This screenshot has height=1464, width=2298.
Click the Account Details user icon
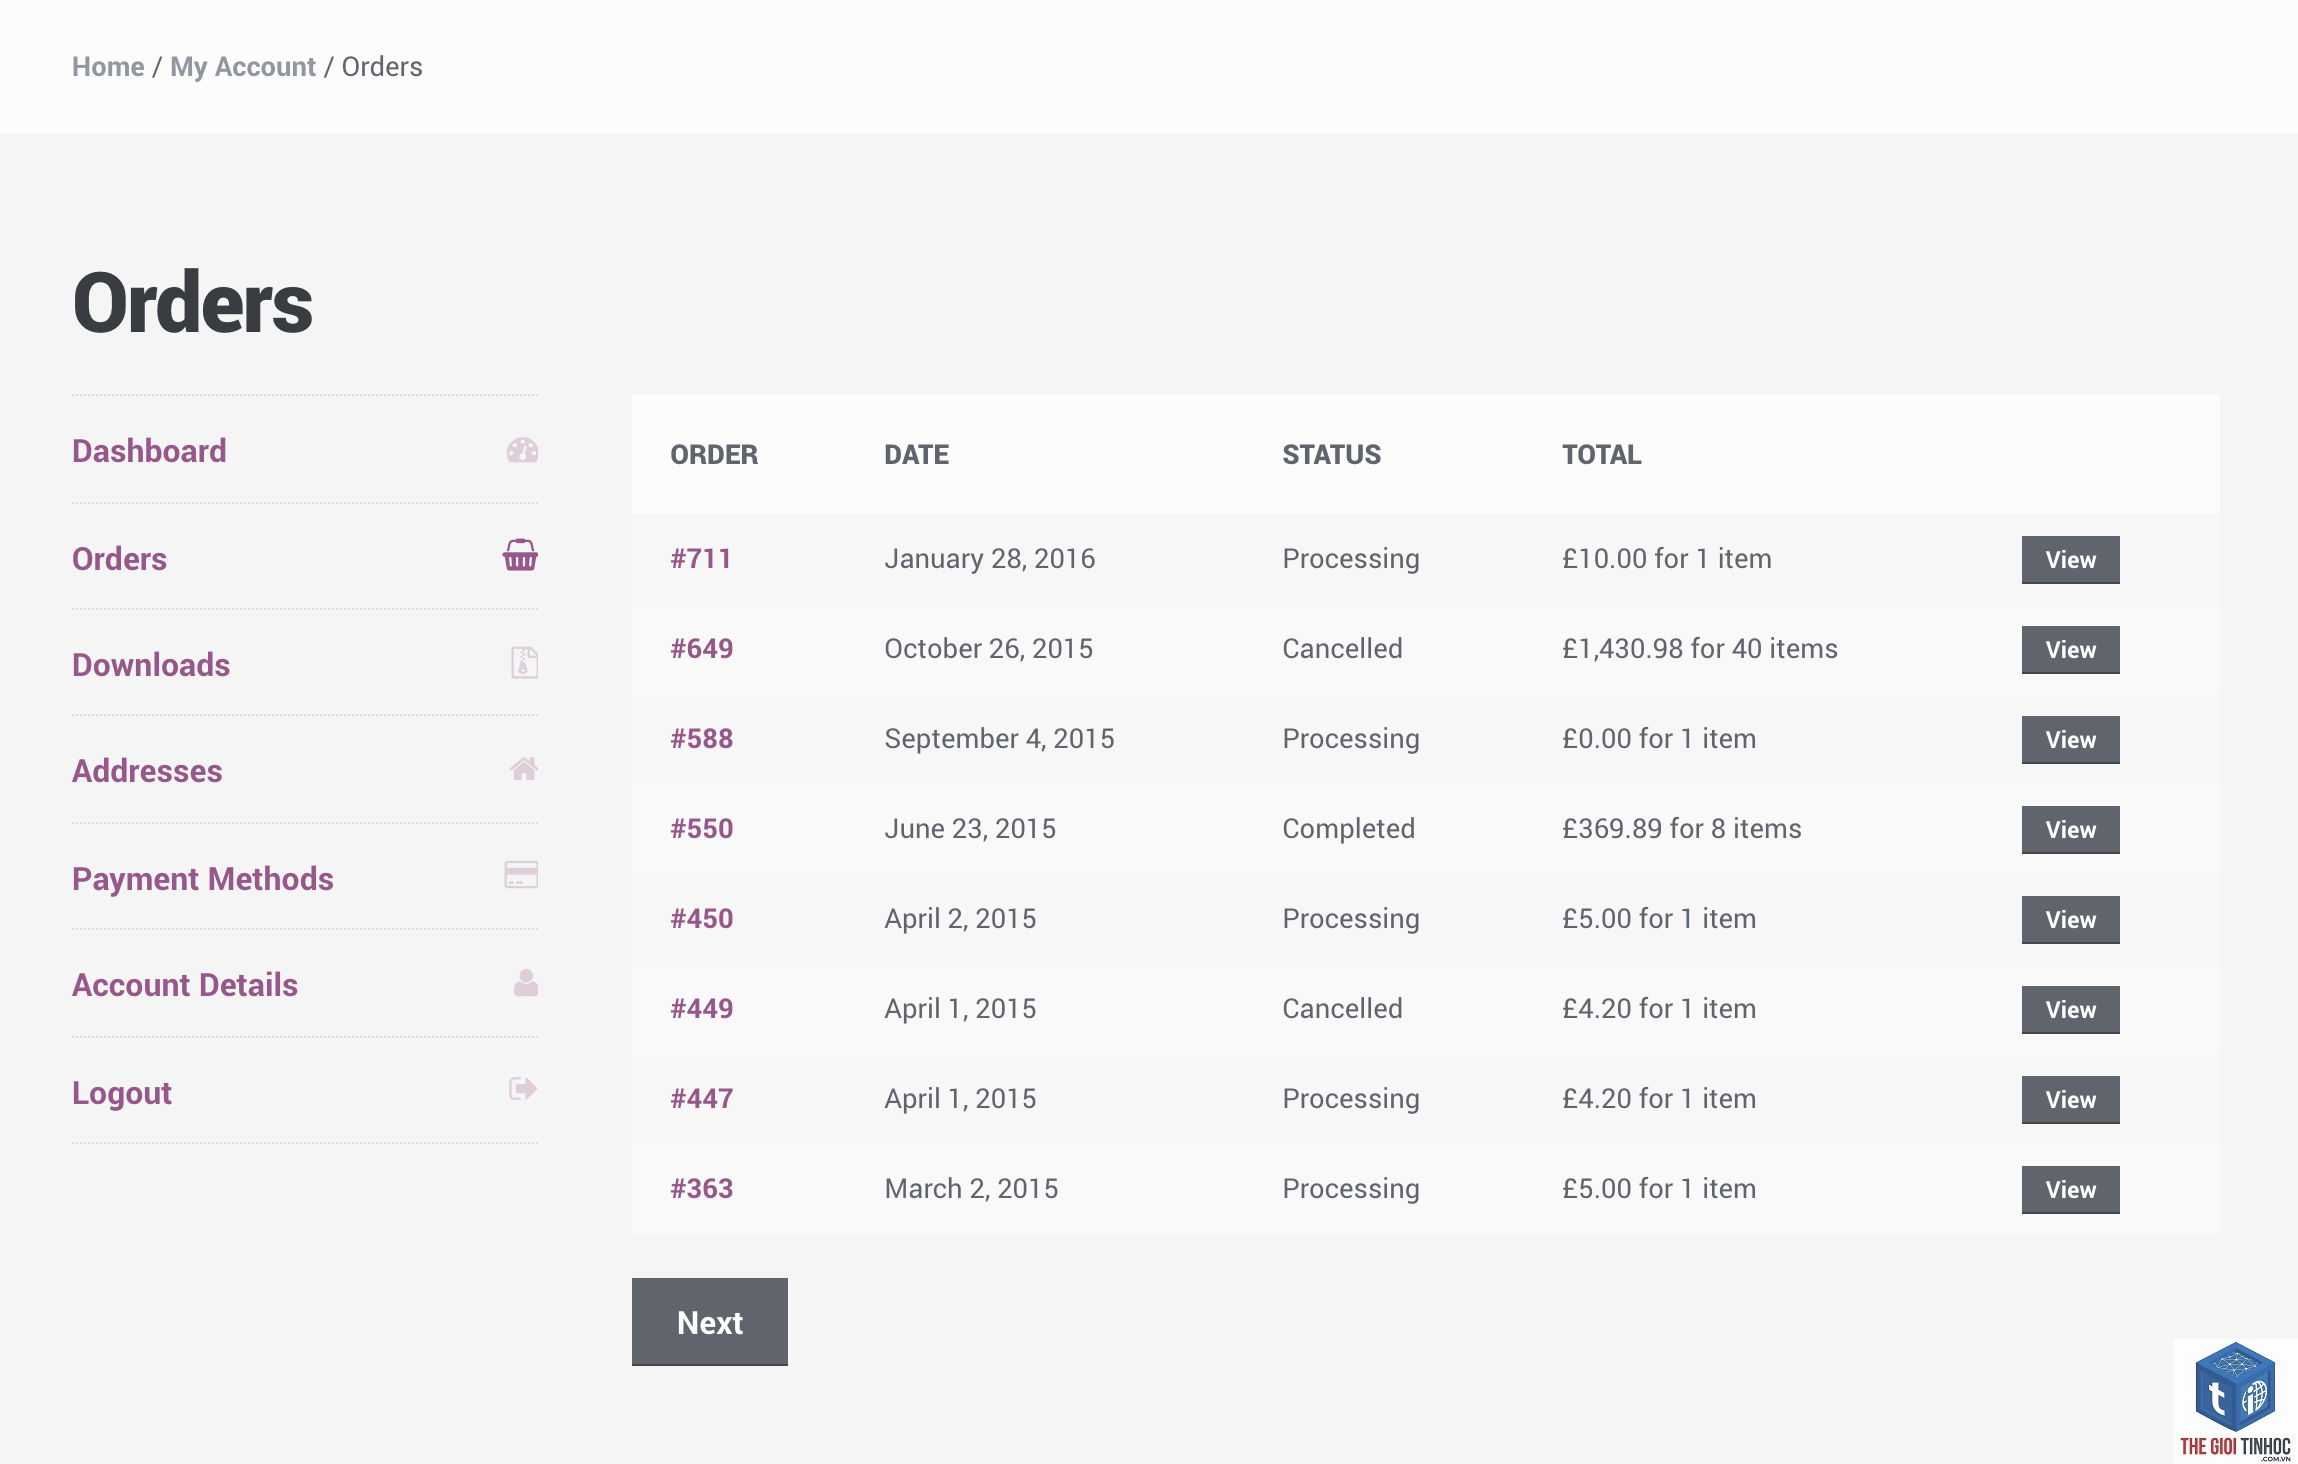(525, 983)
